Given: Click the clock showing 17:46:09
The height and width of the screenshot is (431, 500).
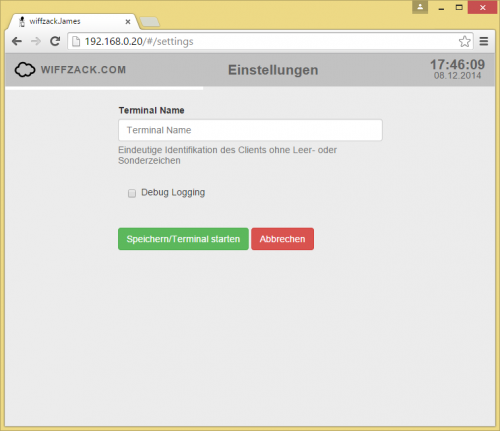Looking at the screenshot, I should point(457,64).
